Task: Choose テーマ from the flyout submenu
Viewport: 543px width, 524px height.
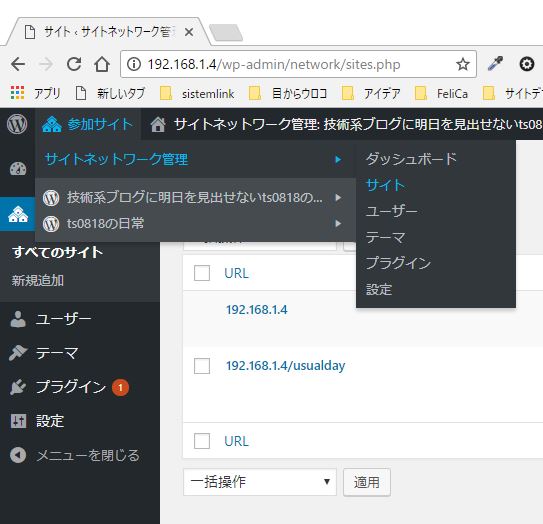Action: point(385,237)
